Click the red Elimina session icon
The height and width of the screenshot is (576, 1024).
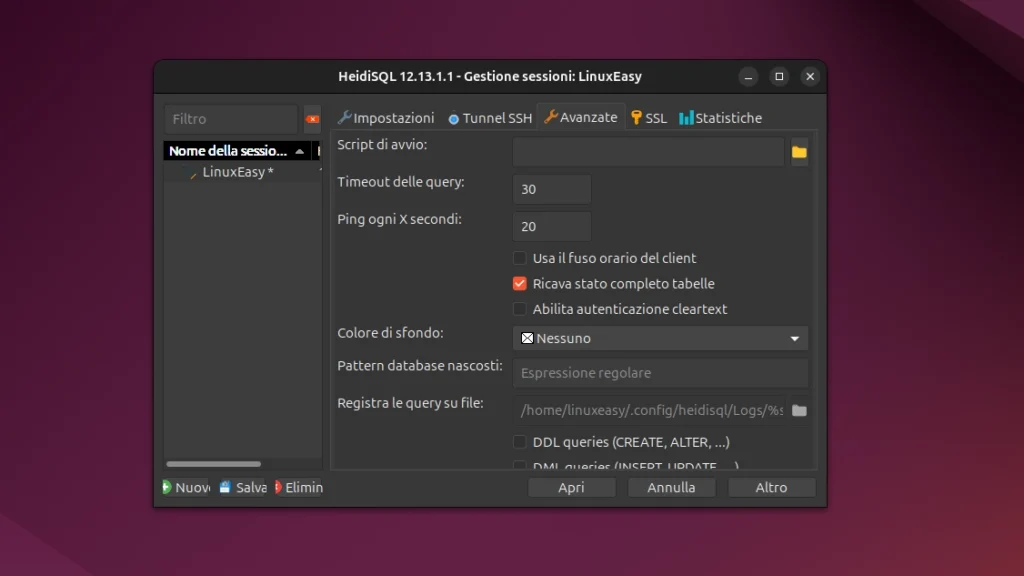coord(279,487)
